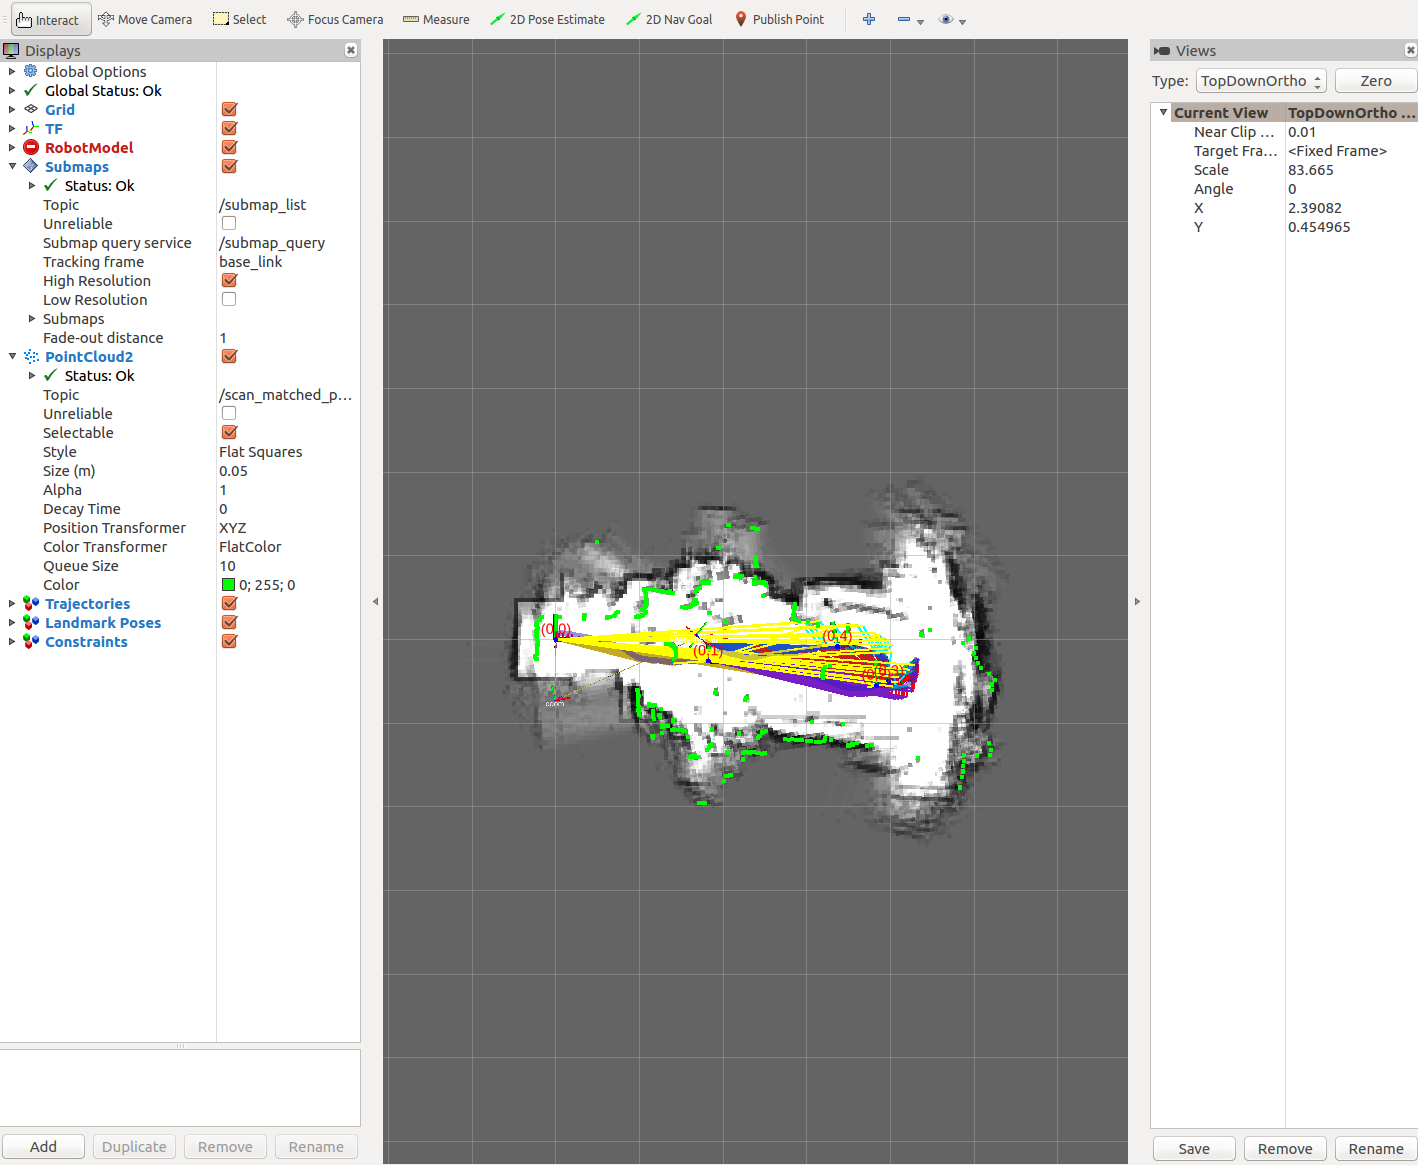The height and width of the screenshot is (1165, 1418).
Task: Enable Low Resolution submaps
Action: pyautogui.click(x=229, y=298)
